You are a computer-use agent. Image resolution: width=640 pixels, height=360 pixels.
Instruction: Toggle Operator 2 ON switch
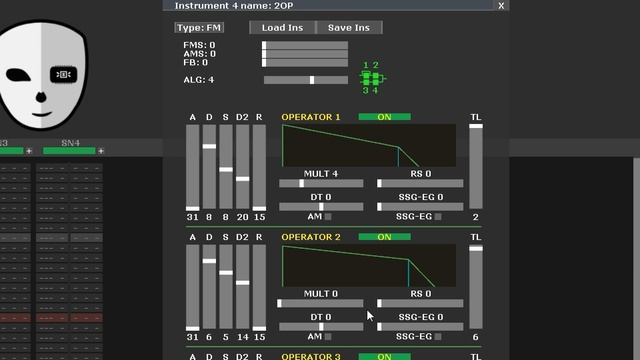pos(384,237)
